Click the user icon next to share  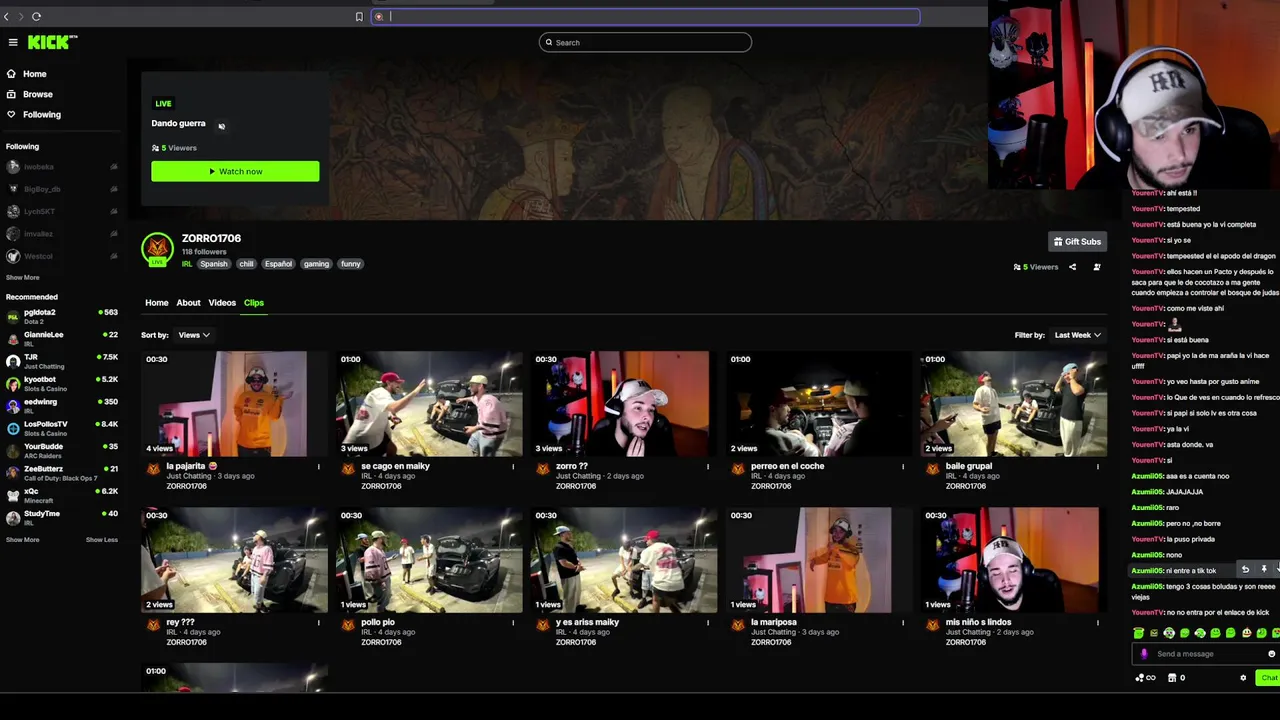1097,267
